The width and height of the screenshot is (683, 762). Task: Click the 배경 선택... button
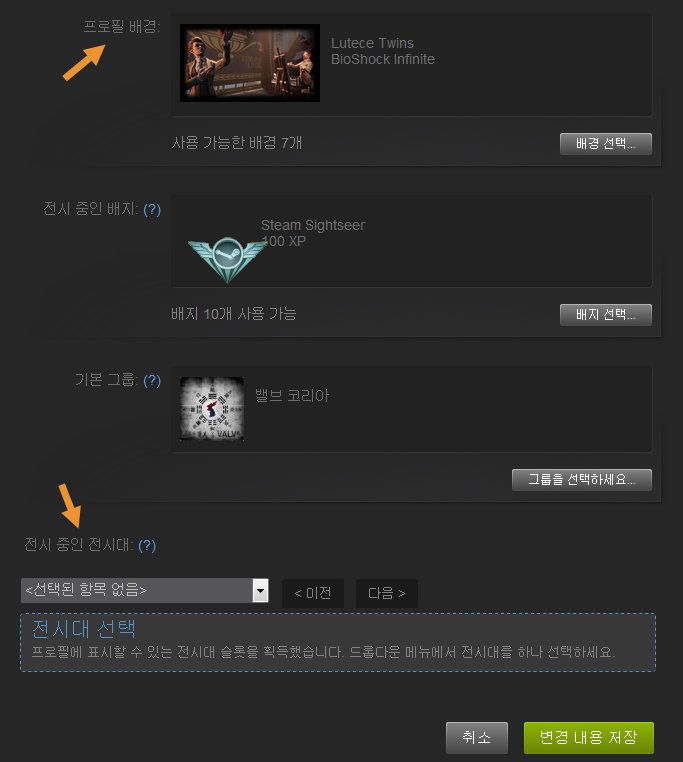pyautogui.click(x=606, y=144)
